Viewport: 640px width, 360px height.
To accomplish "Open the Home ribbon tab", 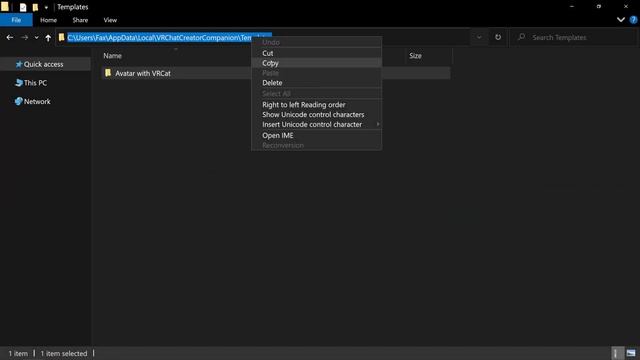I will [x=49, y=20].
